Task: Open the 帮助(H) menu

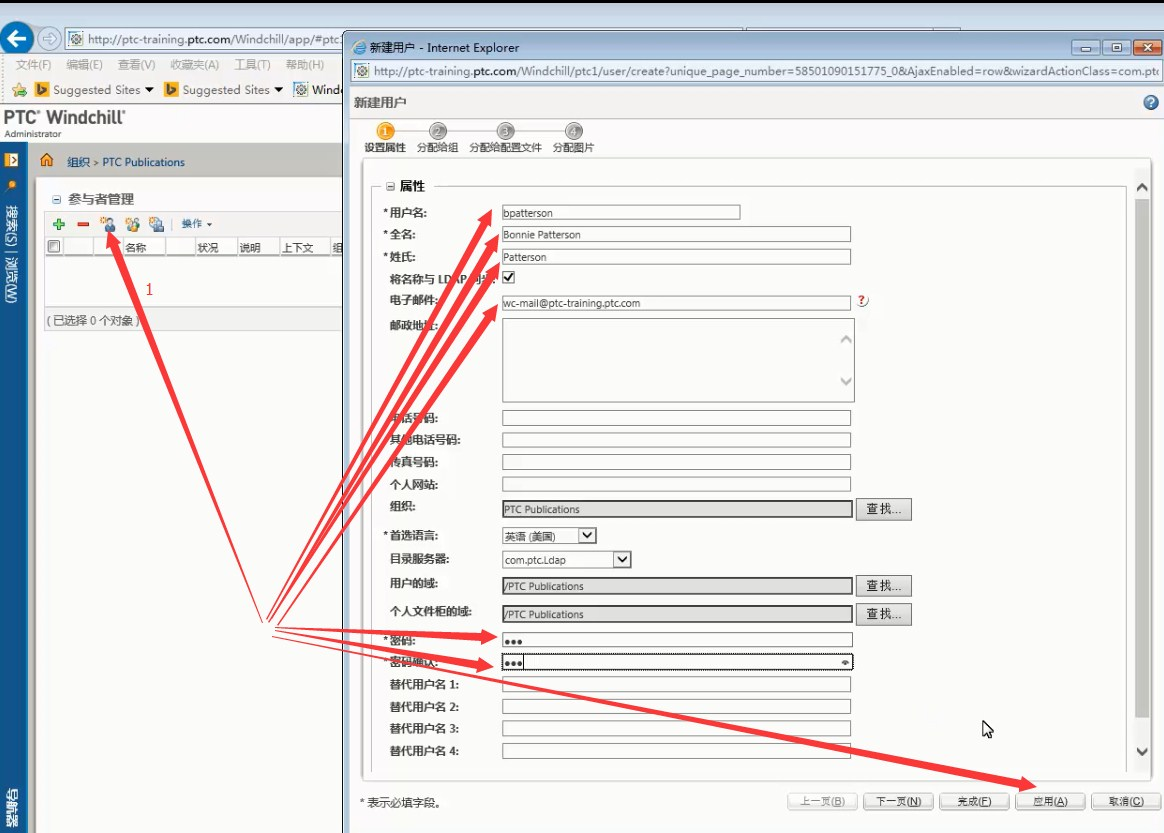Action: pos(304,65)
